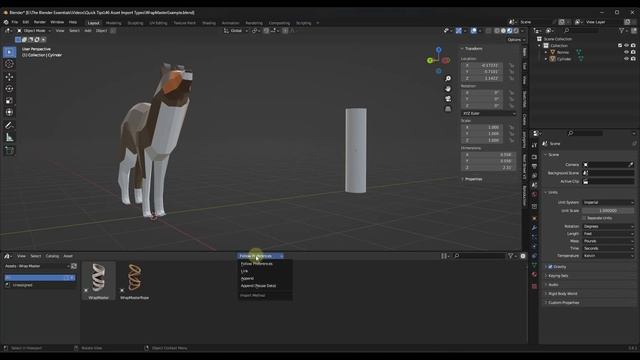
Task: Toggle the snapping magnet
Action: click(266, 31)
